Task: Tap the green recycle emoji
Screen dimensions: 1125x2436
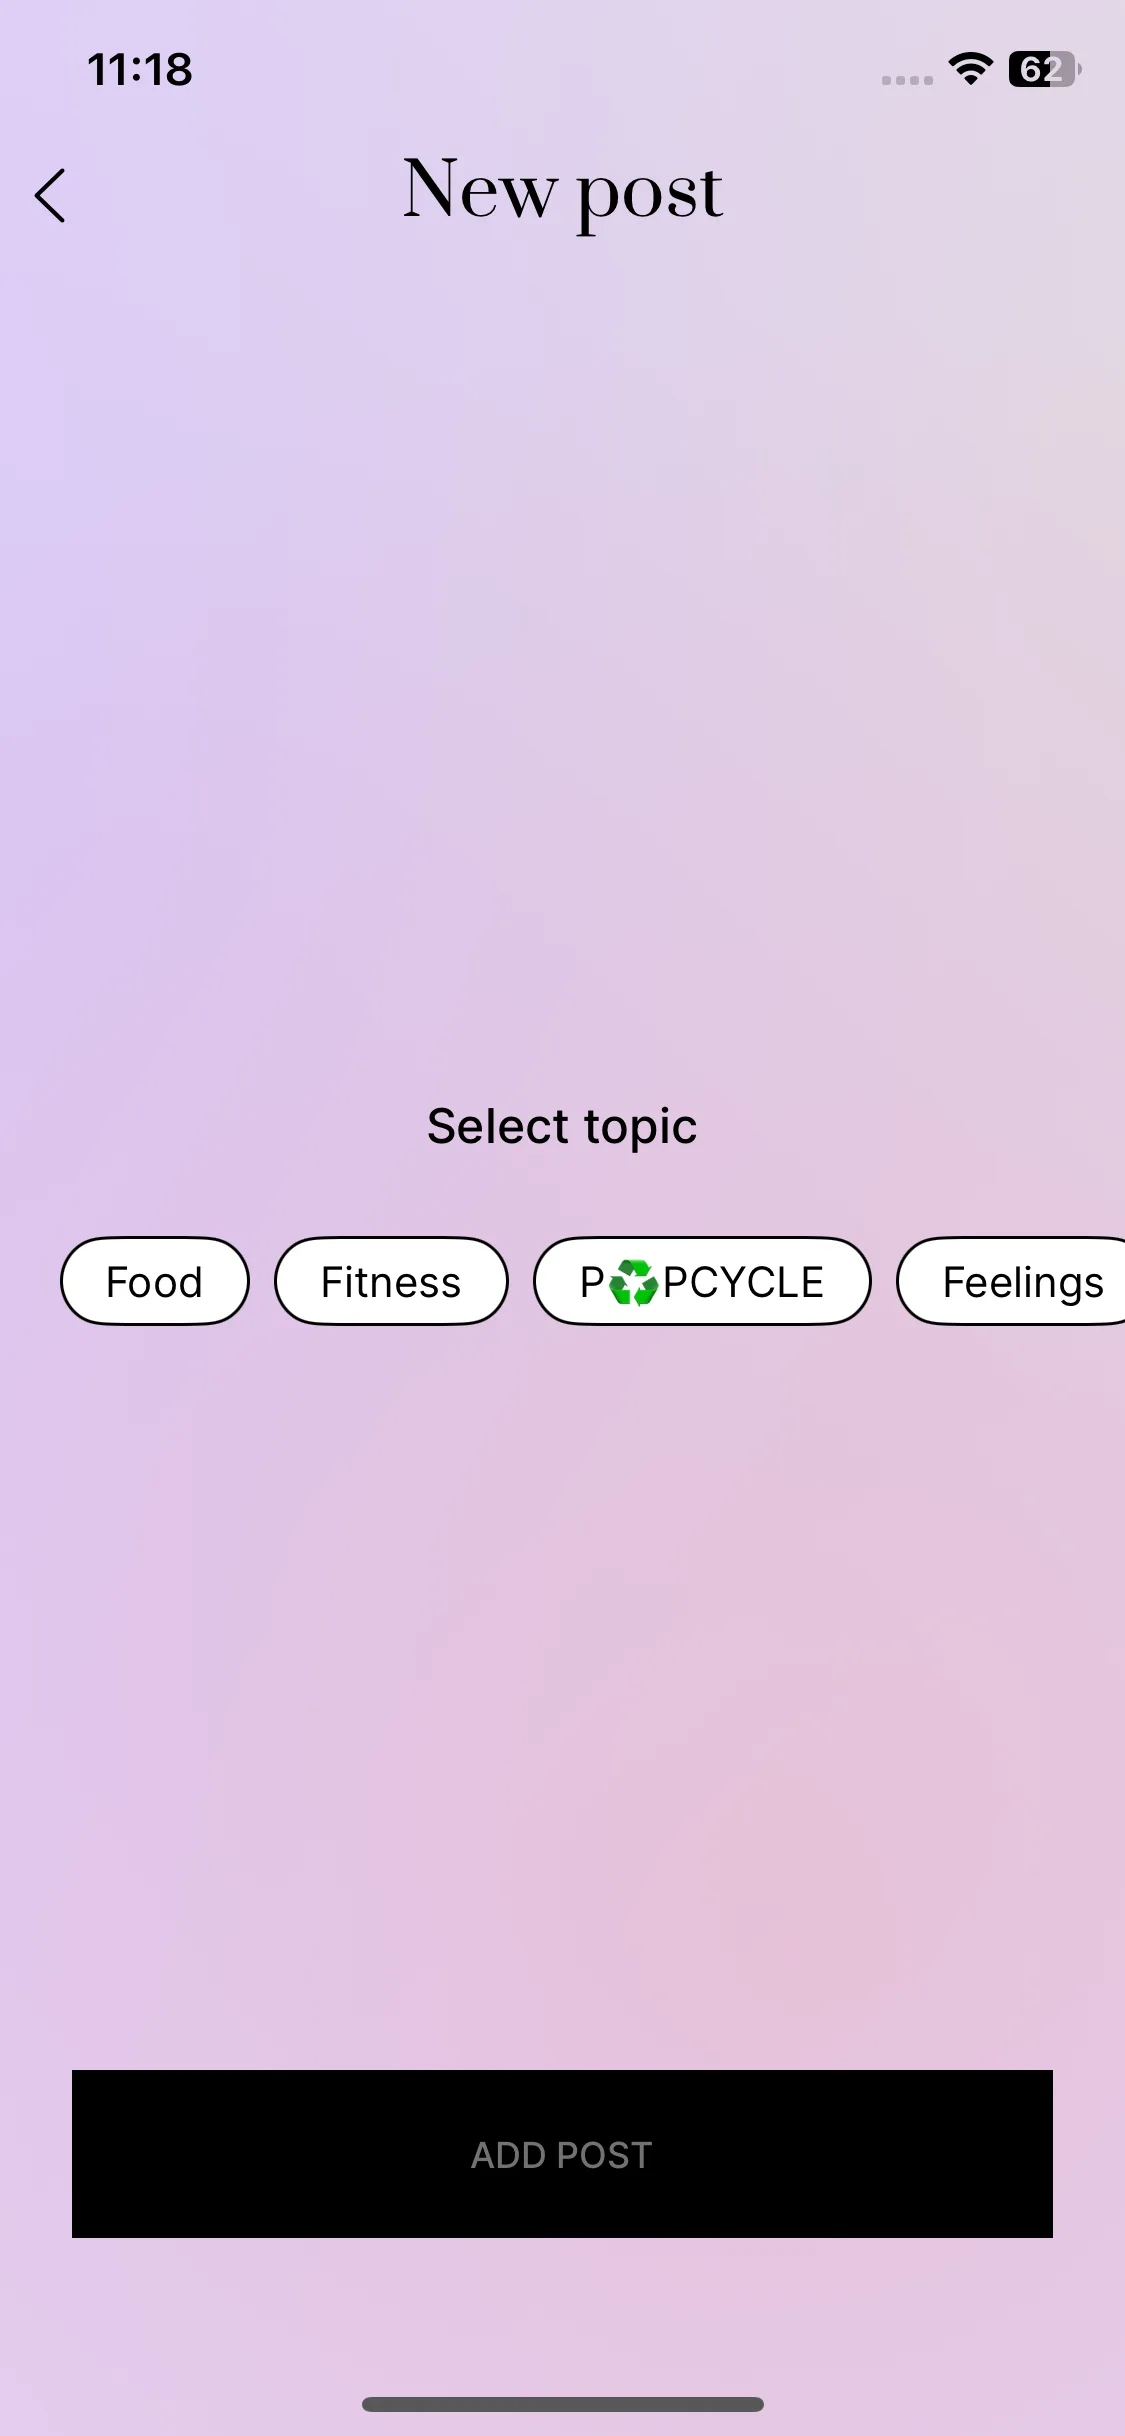Action: (x=633, y=1283)
